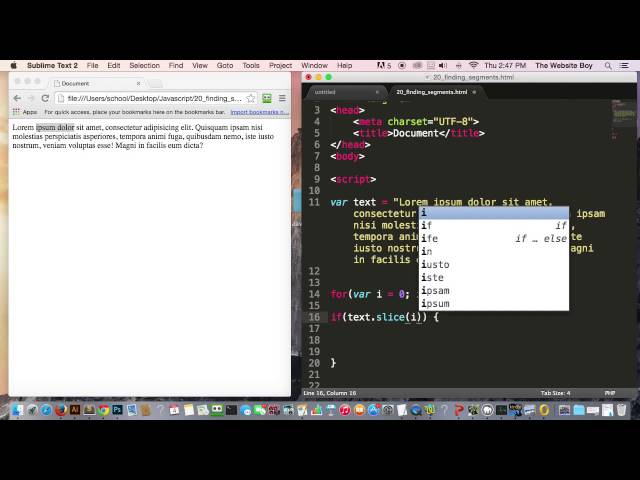The height and width of the screenshot is (480, 640).
Task: Open the Project menu
Action: click(x=280, y=65)
